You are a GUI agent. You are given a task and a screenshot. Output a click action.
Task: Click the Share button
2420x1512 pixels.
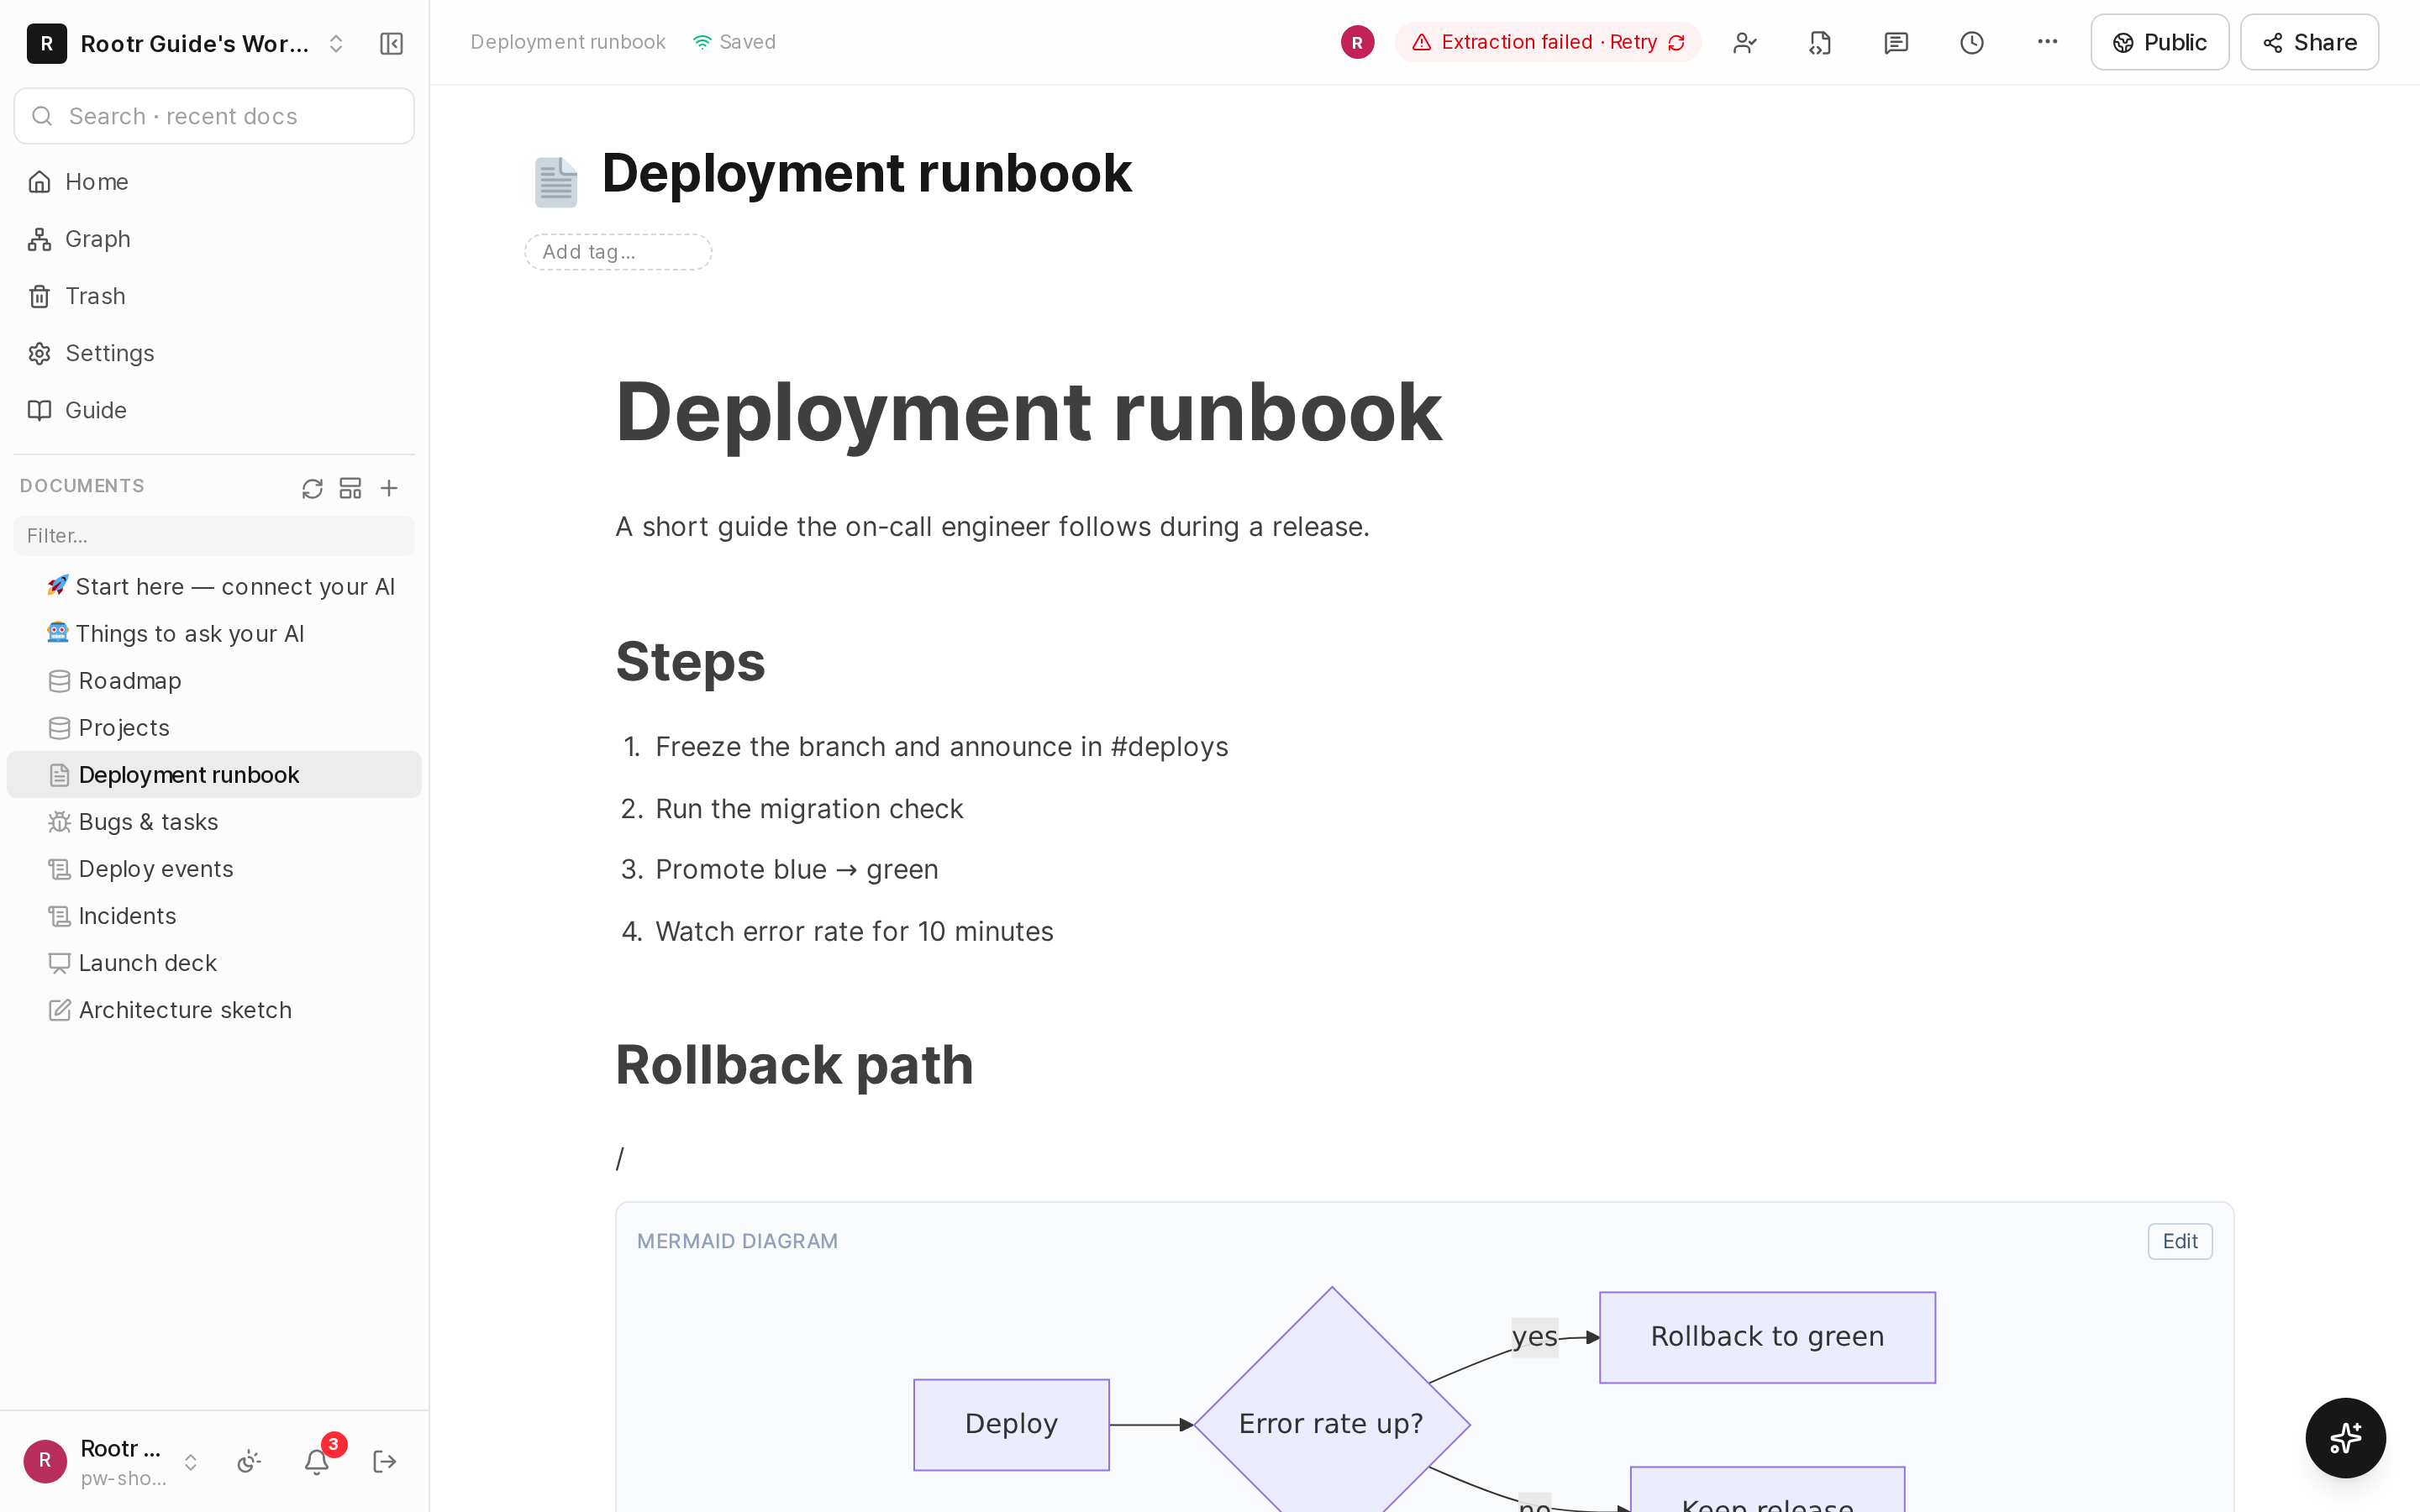click(2309, 42)
